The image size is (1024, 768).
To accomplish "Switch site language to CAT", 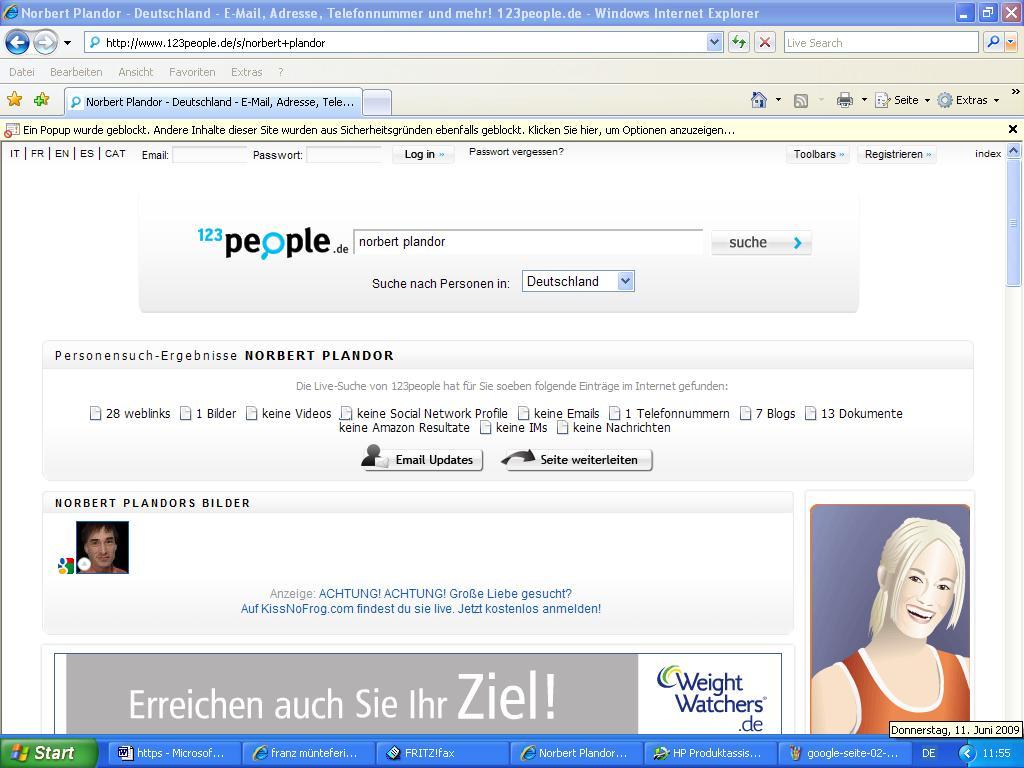I will pos(115,153).
